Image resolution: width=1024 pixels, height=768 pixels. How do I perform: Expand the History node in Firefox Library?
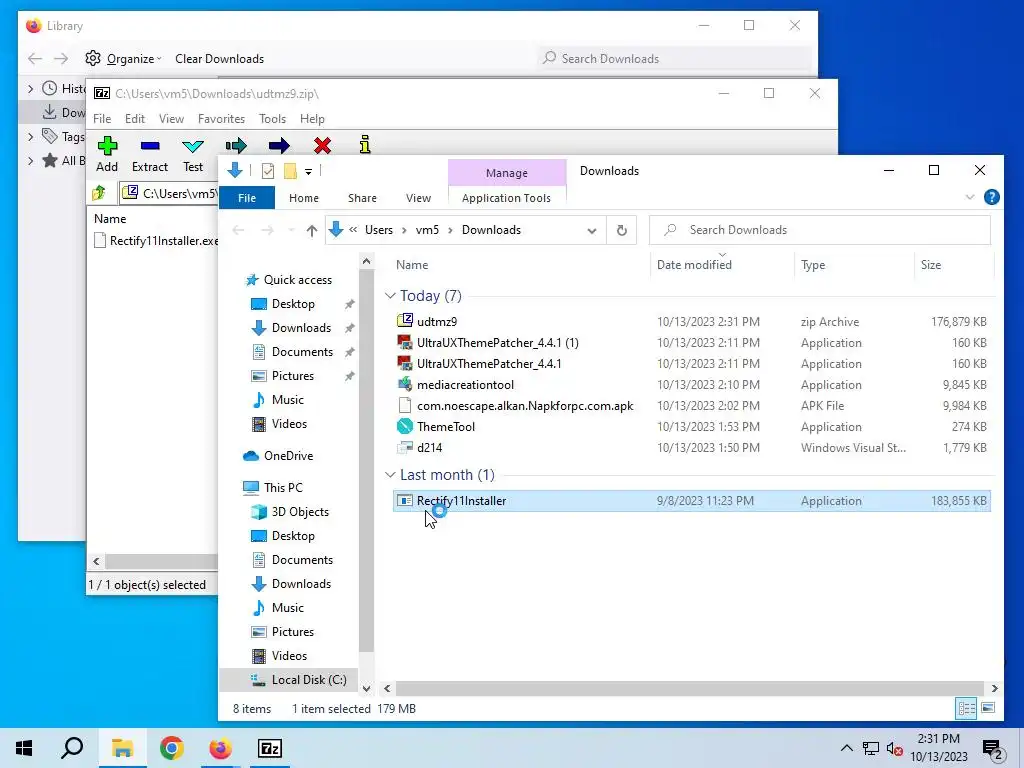(31, 88)
